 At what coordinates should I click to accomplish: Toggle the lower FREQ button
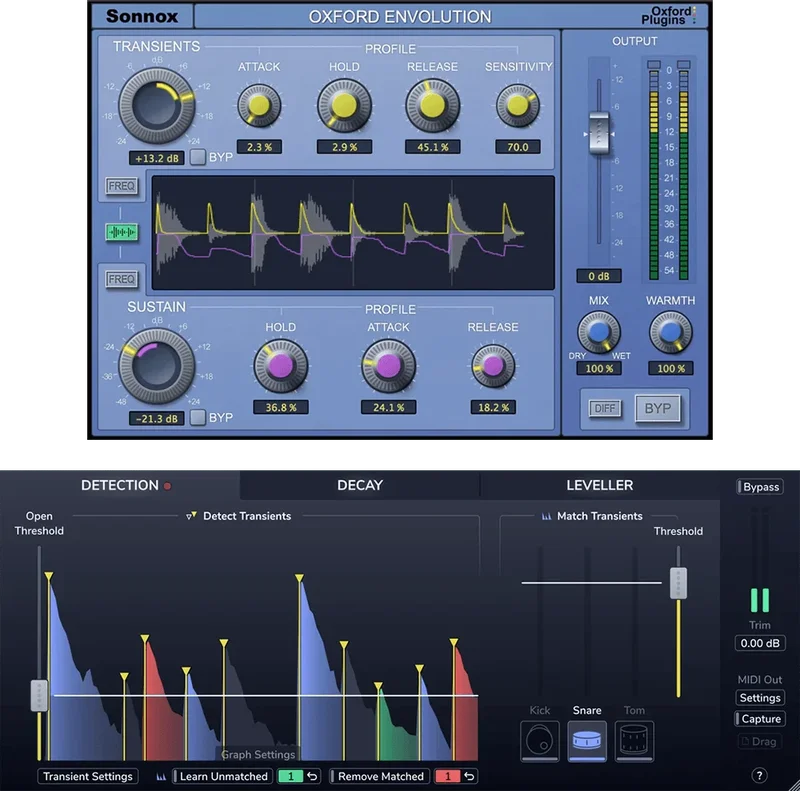point(121,279)
